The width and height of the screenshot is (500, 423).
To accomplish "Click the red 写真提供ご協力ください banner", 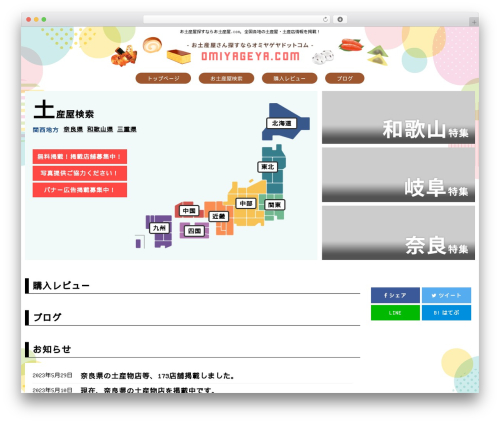I will coord(80,173).
